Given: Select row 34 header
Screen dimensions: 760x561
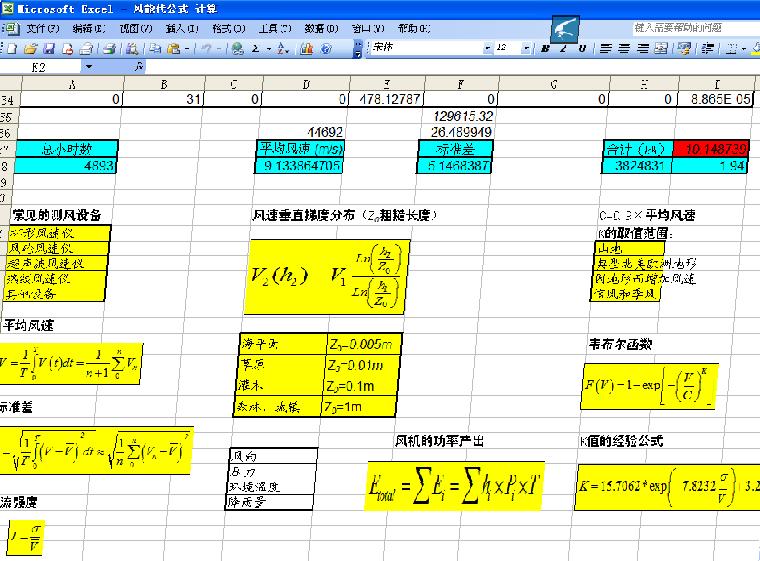Looking at the screenshot, I should 9,100.
